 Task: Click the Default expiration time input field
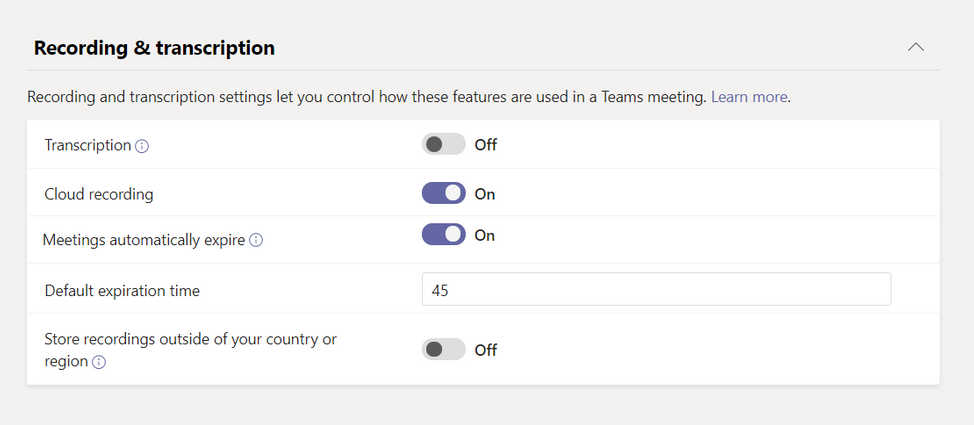pyautogui.click(x=657, y=289)
